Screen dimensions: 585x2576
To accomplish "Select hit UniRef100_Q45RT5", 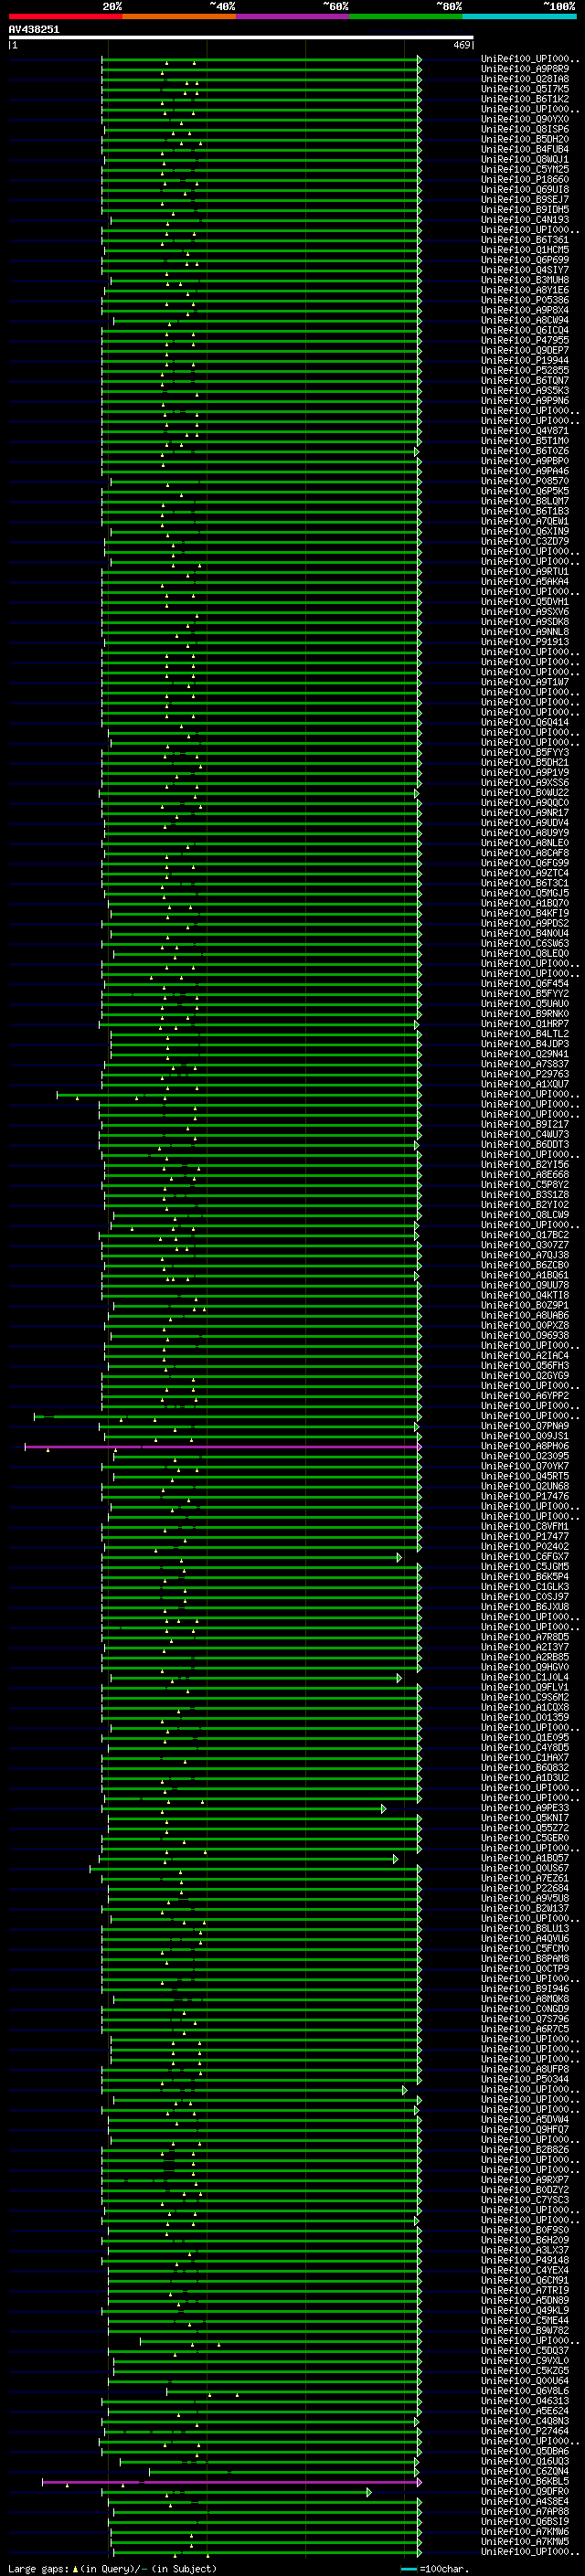I will [525, 1476].
